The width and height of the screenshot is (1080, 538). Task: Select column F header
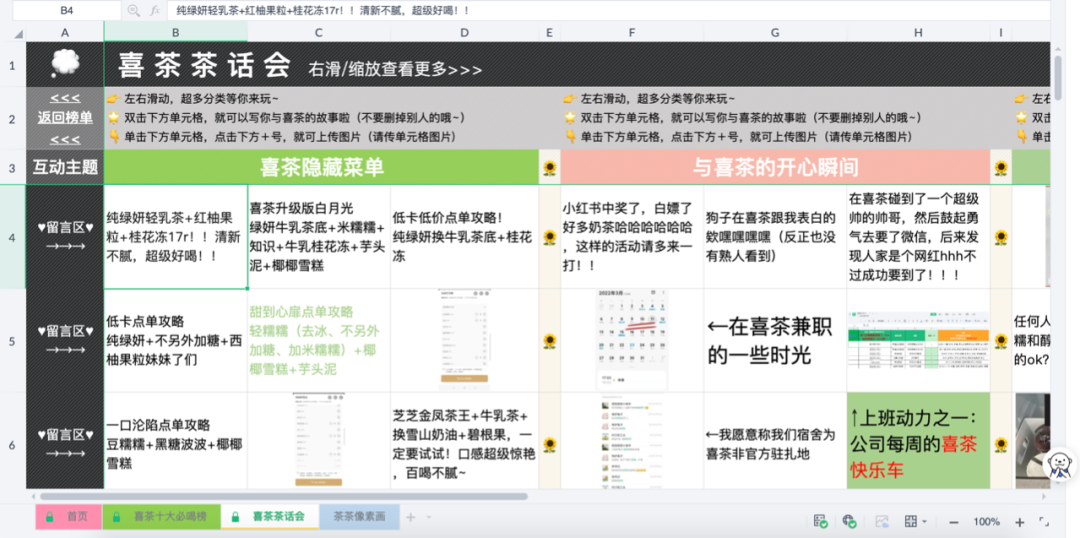[632, 33]
